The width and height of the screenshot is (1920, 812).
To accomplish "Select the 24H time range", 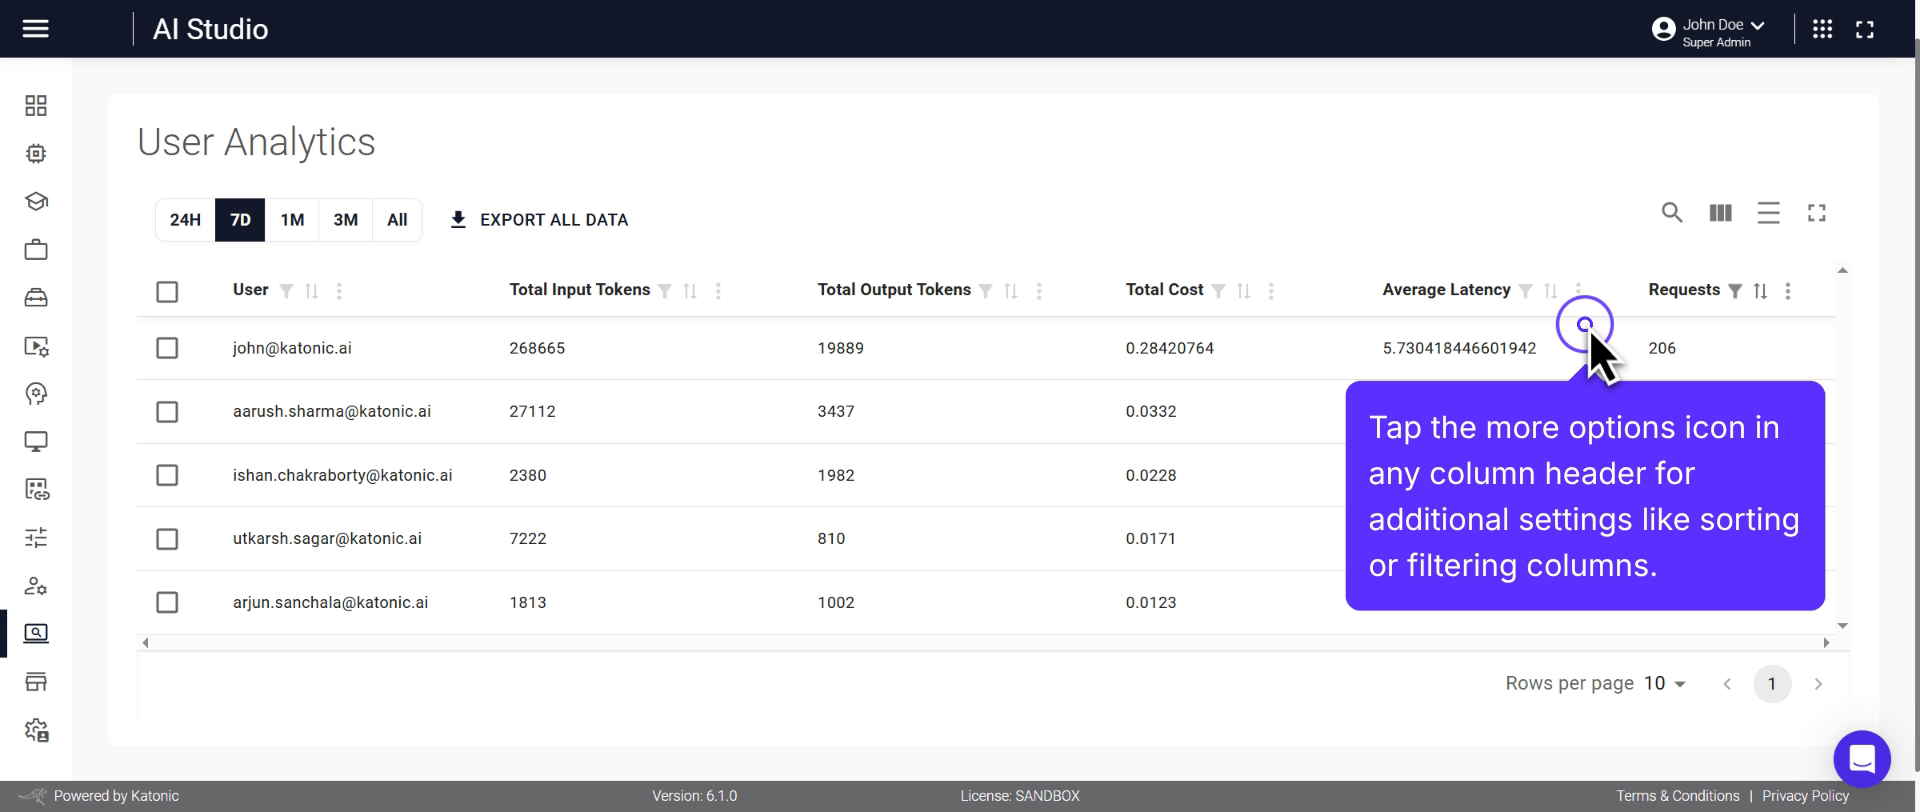I will point(185,220).
